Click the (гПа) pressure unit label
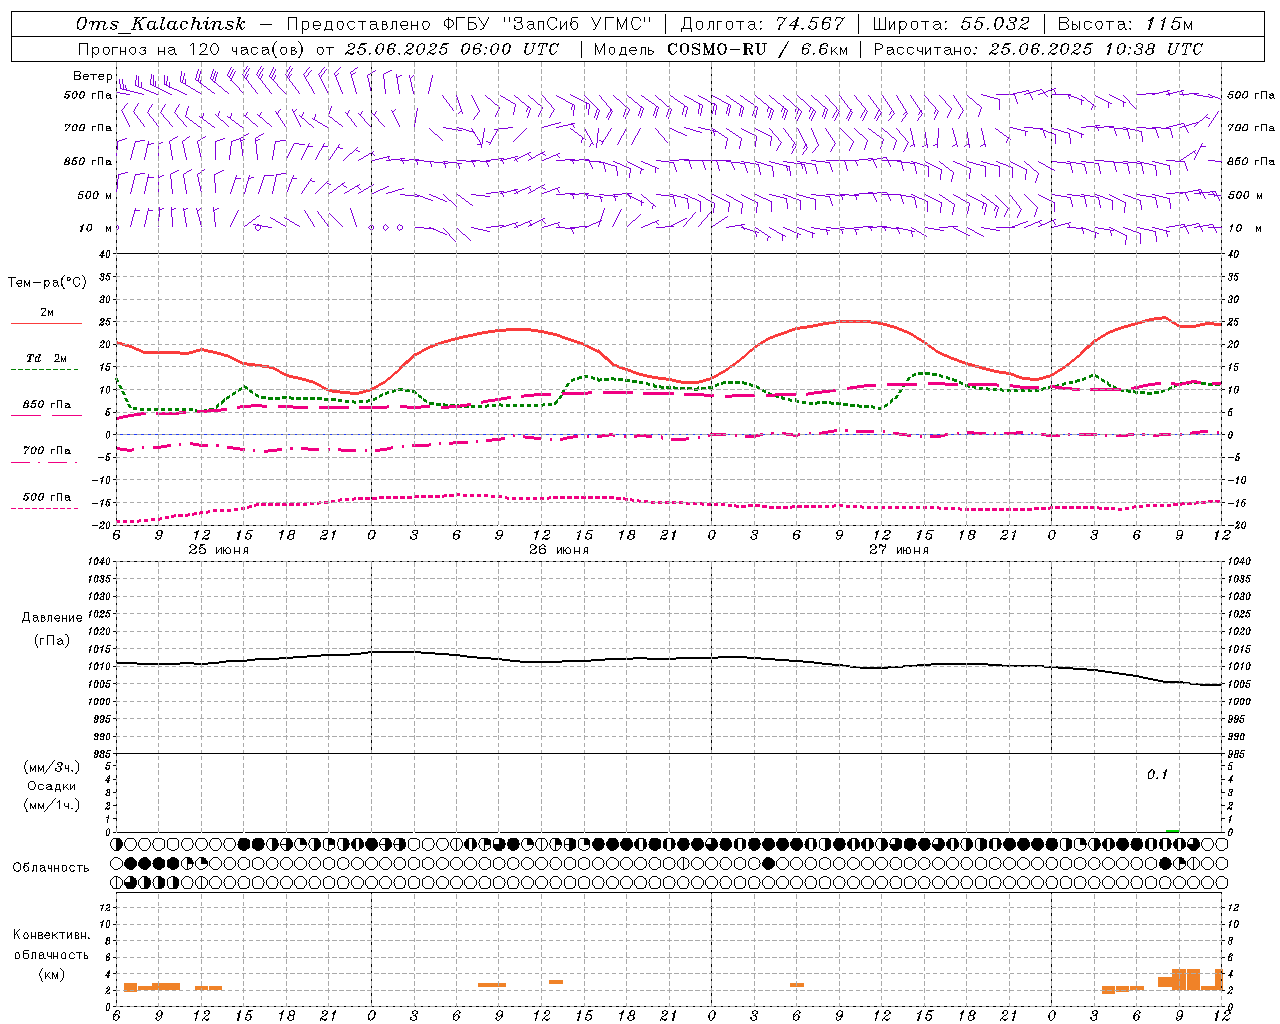Image resolution: width=1280 pixels, height=1024 pixels. pyautogui.click(x=52, y=640)
